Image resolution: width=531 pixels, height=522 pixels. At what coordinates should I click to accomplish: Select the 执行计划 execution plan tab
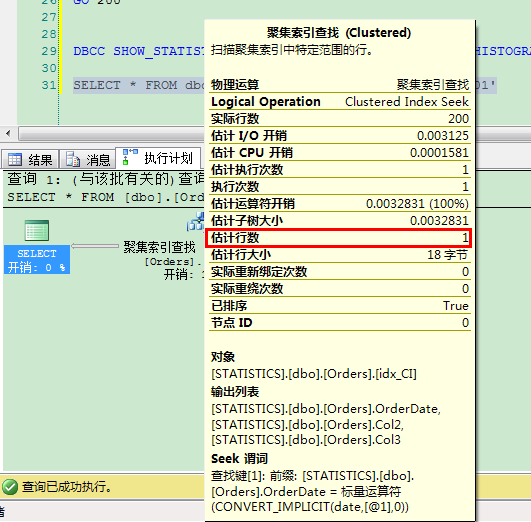tap(158, 158)
